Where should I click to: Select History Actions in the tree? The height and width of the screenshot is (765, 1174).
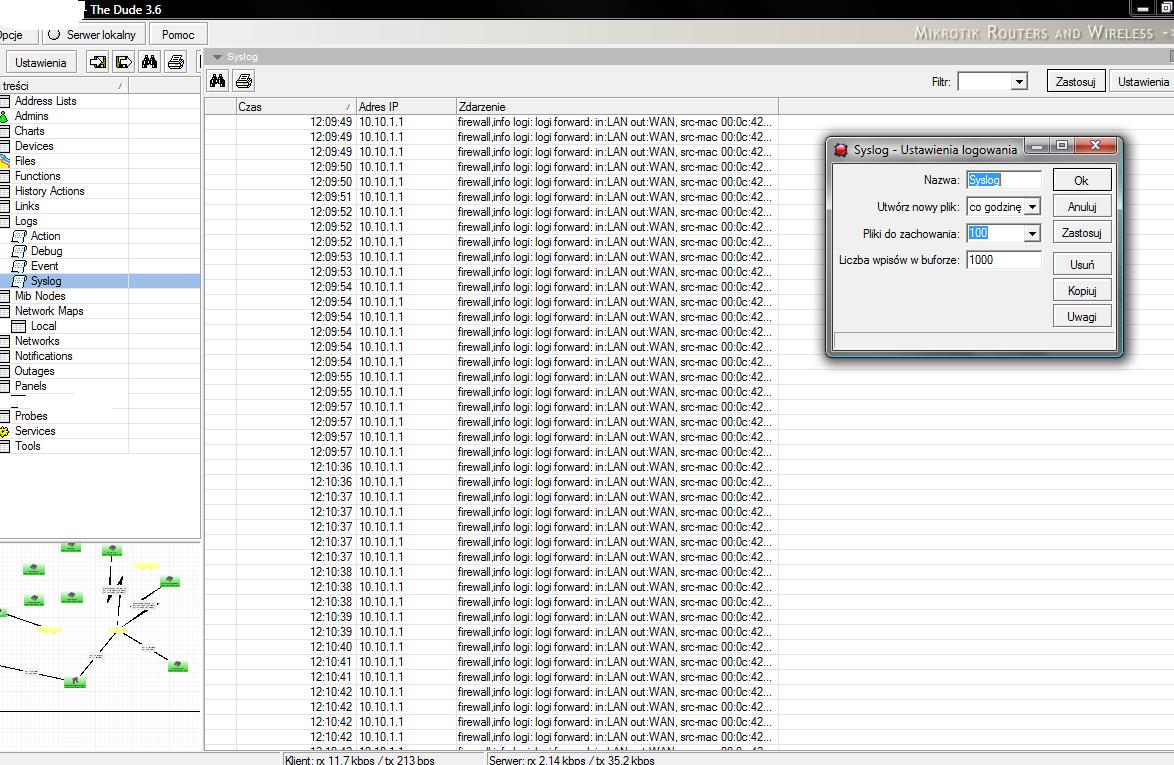point(49,191)
